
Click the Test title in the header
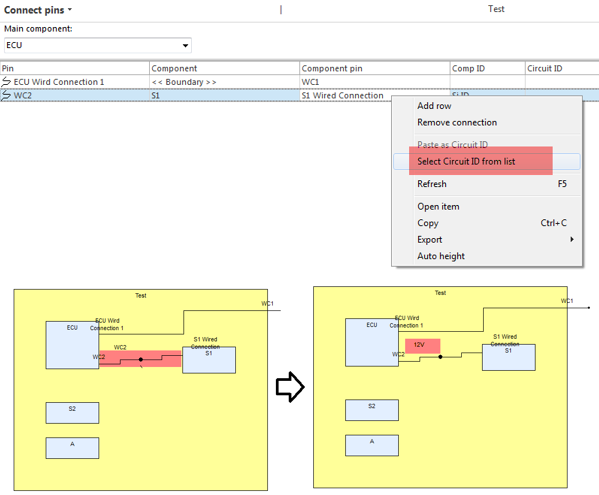(x=496, y=9)
